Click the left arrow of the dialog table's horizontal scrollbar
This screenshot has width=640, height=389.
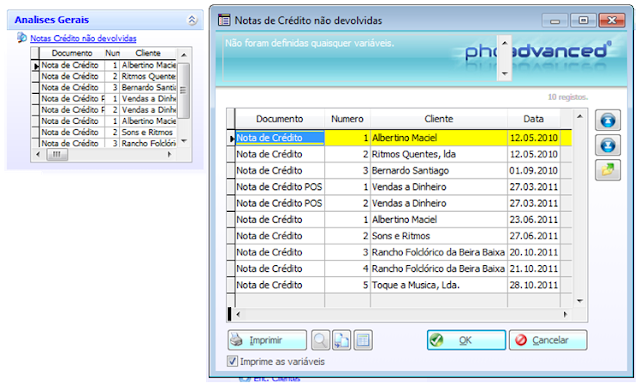[238, 314]
